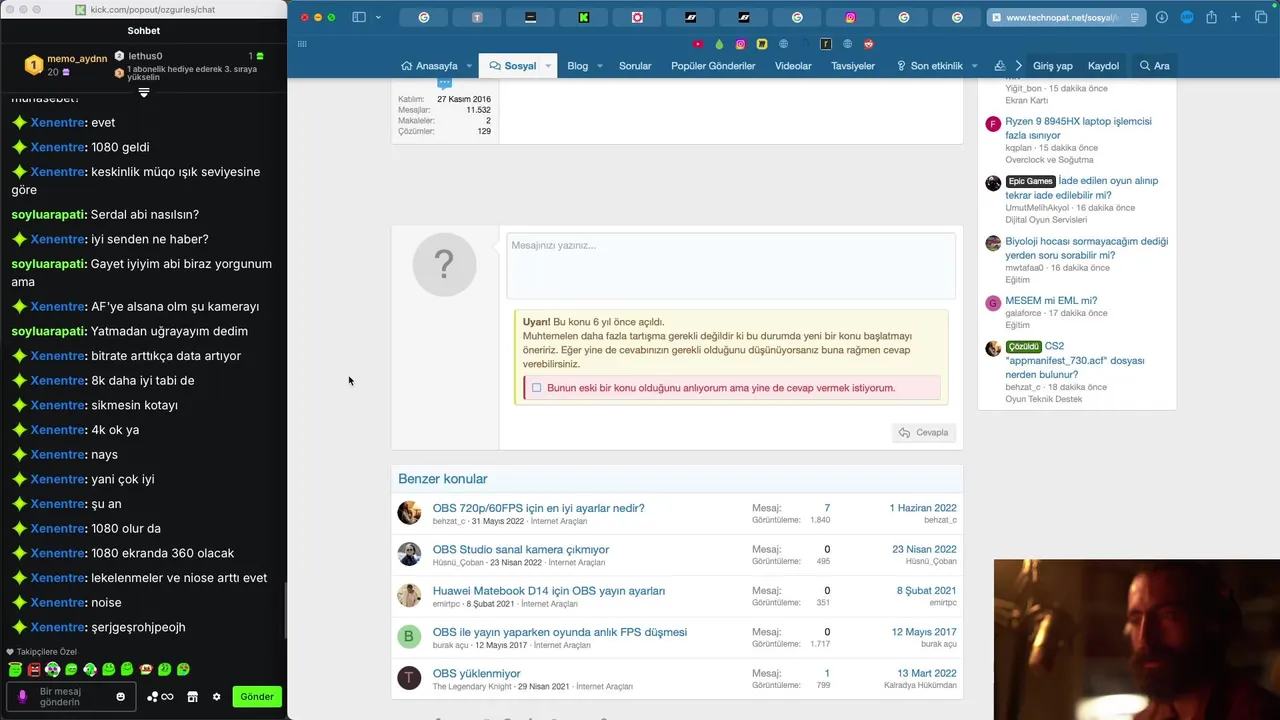Image resolution: width=1280 pixels, height=720 pixels.
Task: Open the Videolar menu item
Action: [x=793, y=66]
